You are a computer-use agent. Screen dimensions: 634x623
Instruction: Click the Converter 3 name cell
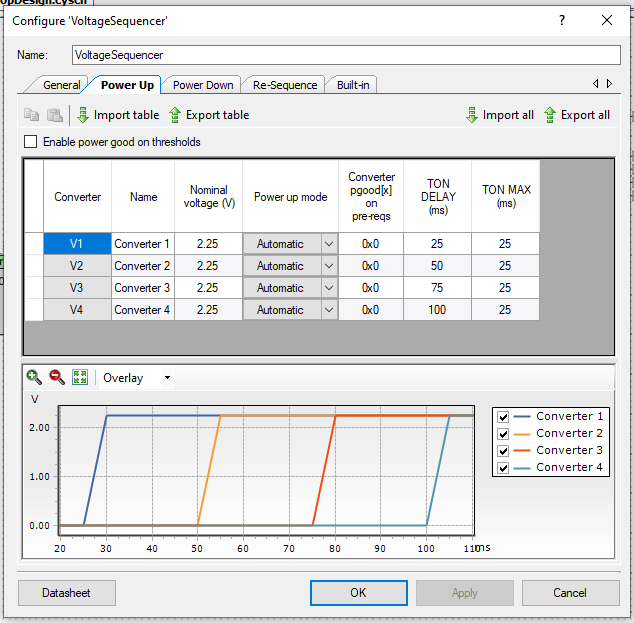143,288
